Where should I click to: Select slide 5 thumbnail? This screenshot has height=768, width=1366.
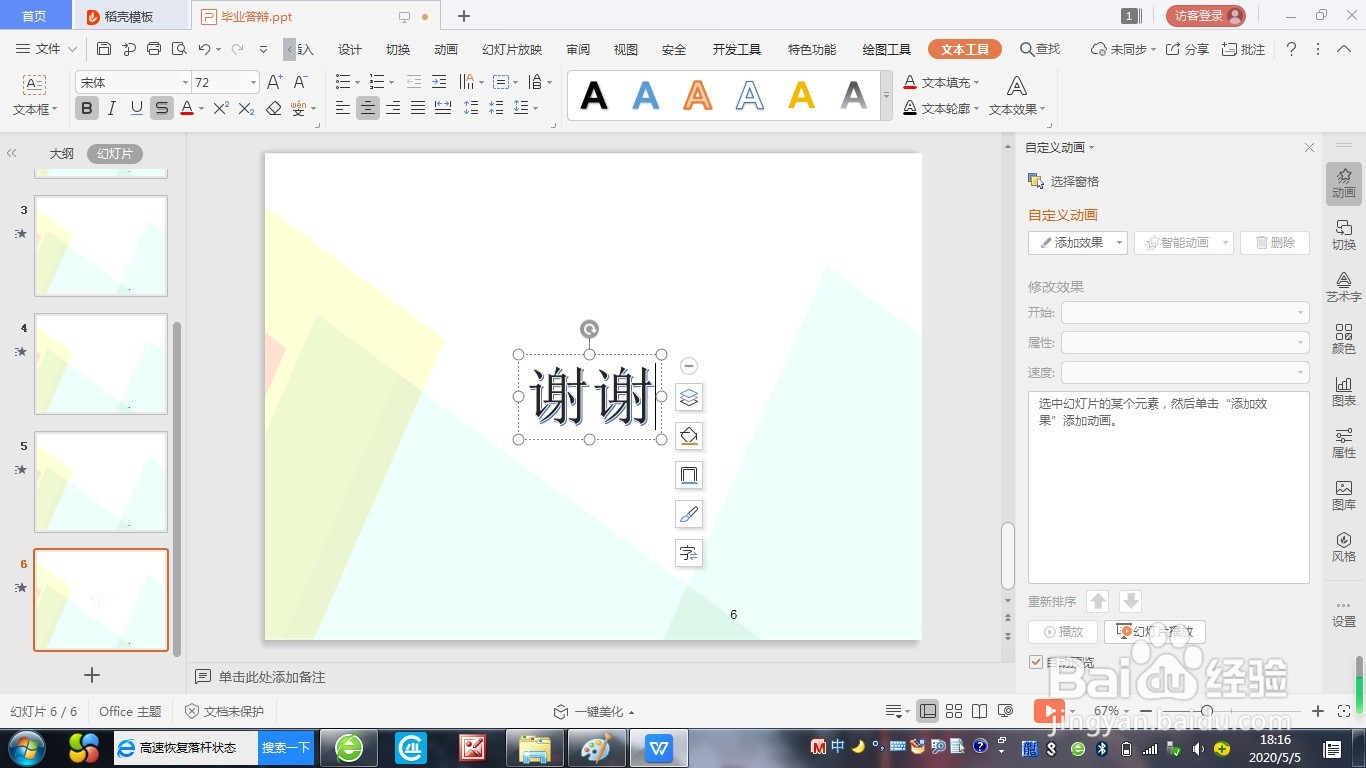tap(101, 482)
